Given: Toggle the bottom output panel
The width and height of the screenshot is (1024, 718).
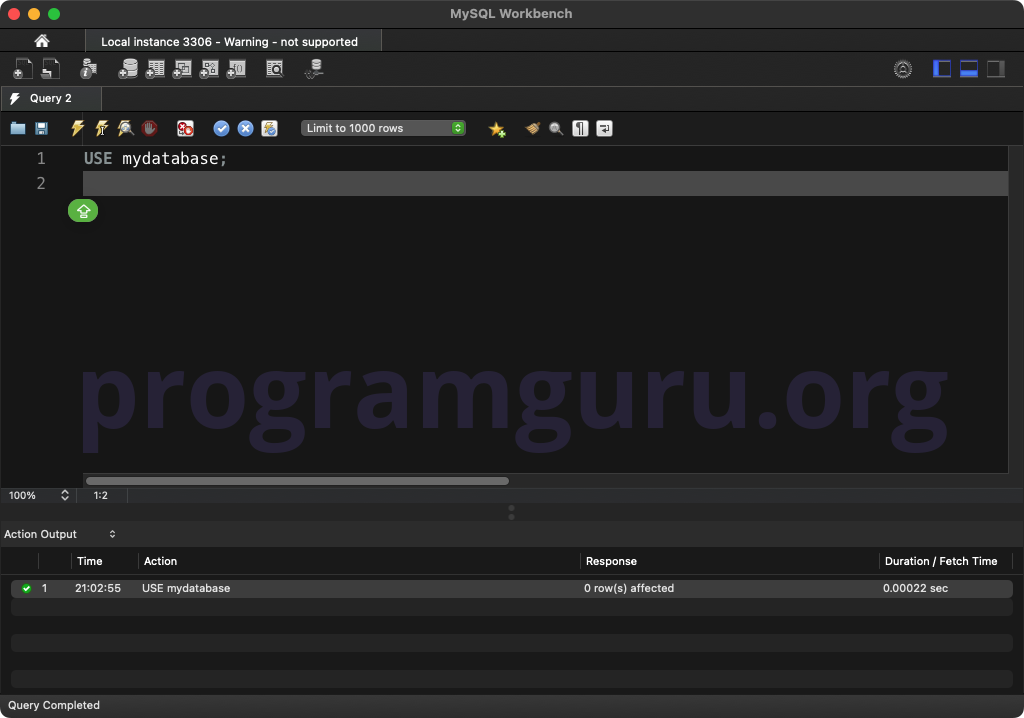Looking at the screenshot, I should pyautogui.click(x=968, y=69).
